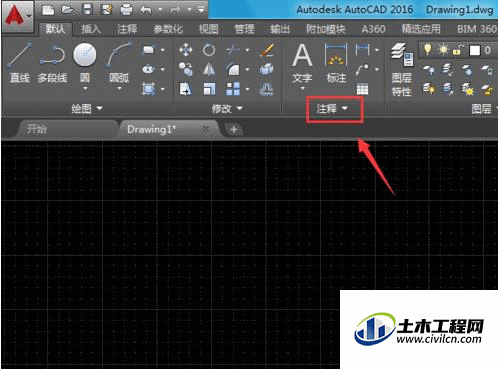The height and width of the screenshot is (369, 498).
Task: Select the Explode tool icon
Action: (x=267, y=69)
